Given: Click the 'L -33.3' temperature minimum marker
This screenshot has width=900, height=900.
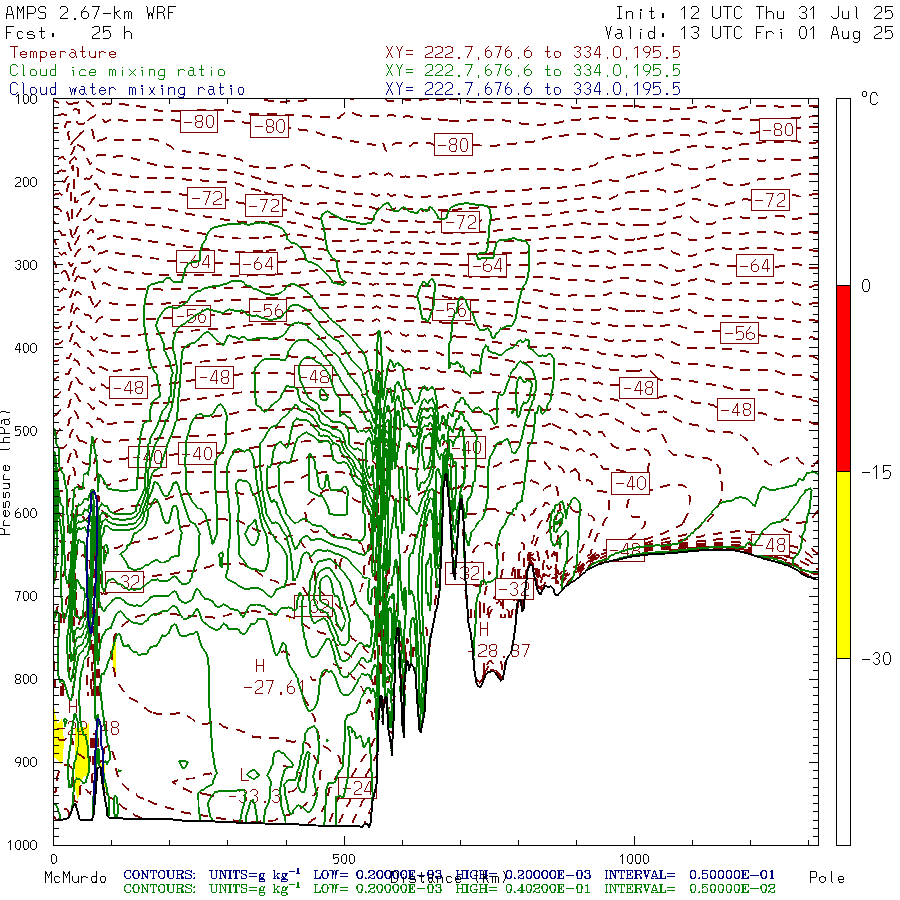Looking at the screenshot, I should pos(255,786).
